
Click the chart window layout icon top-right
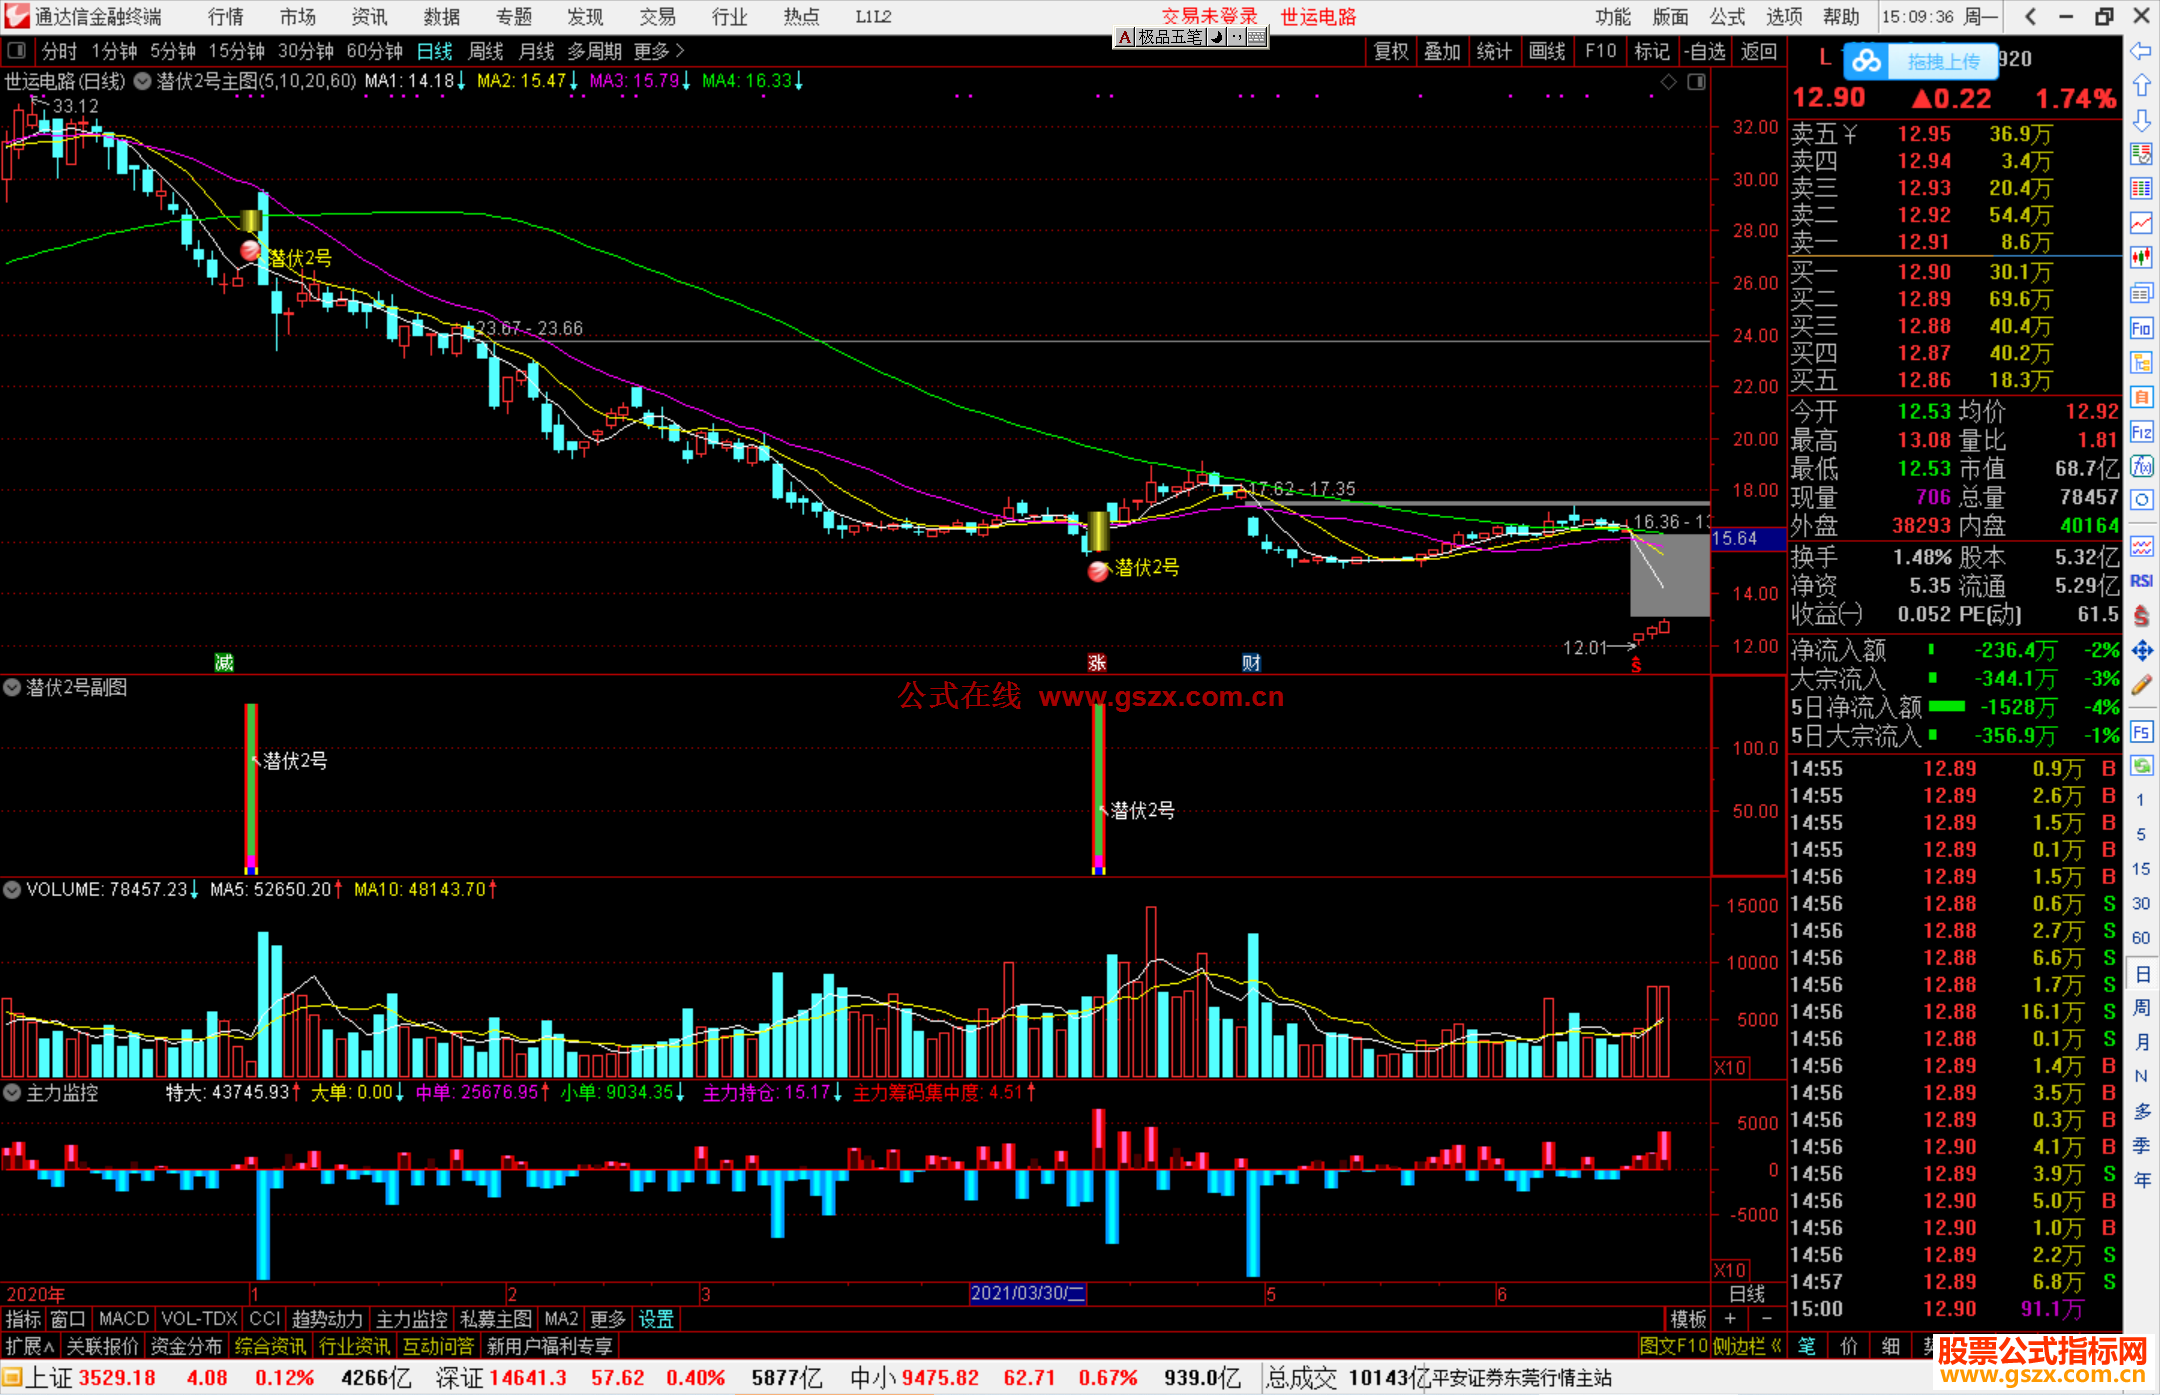[1697, 82]
